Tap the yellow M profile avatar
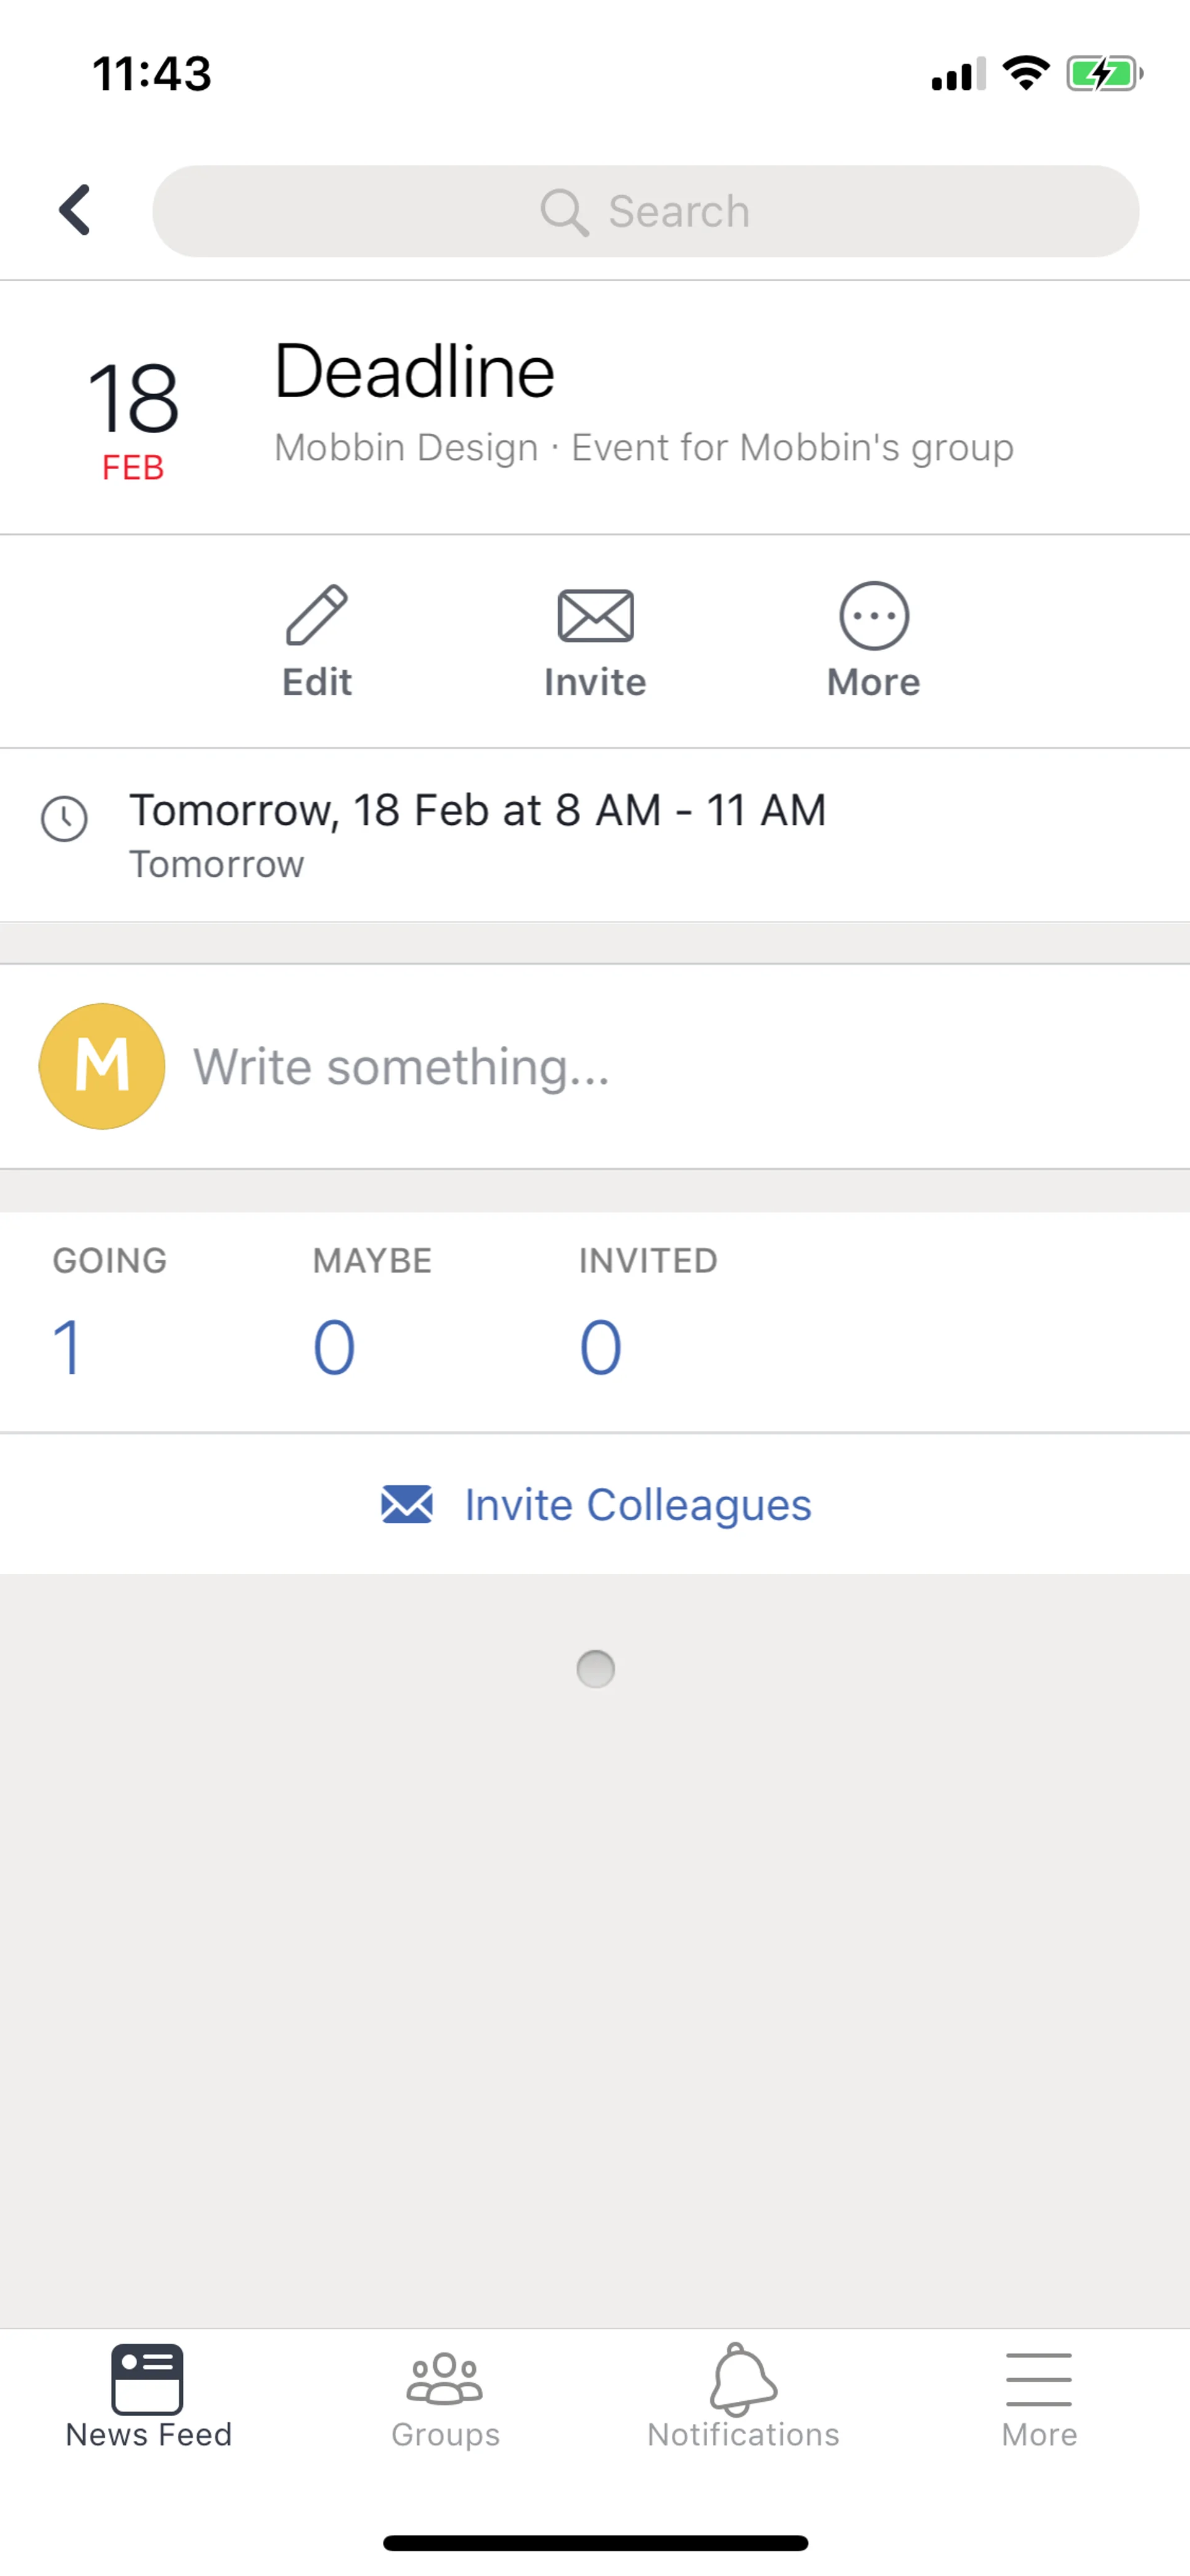 click(x=102, y=1066)
